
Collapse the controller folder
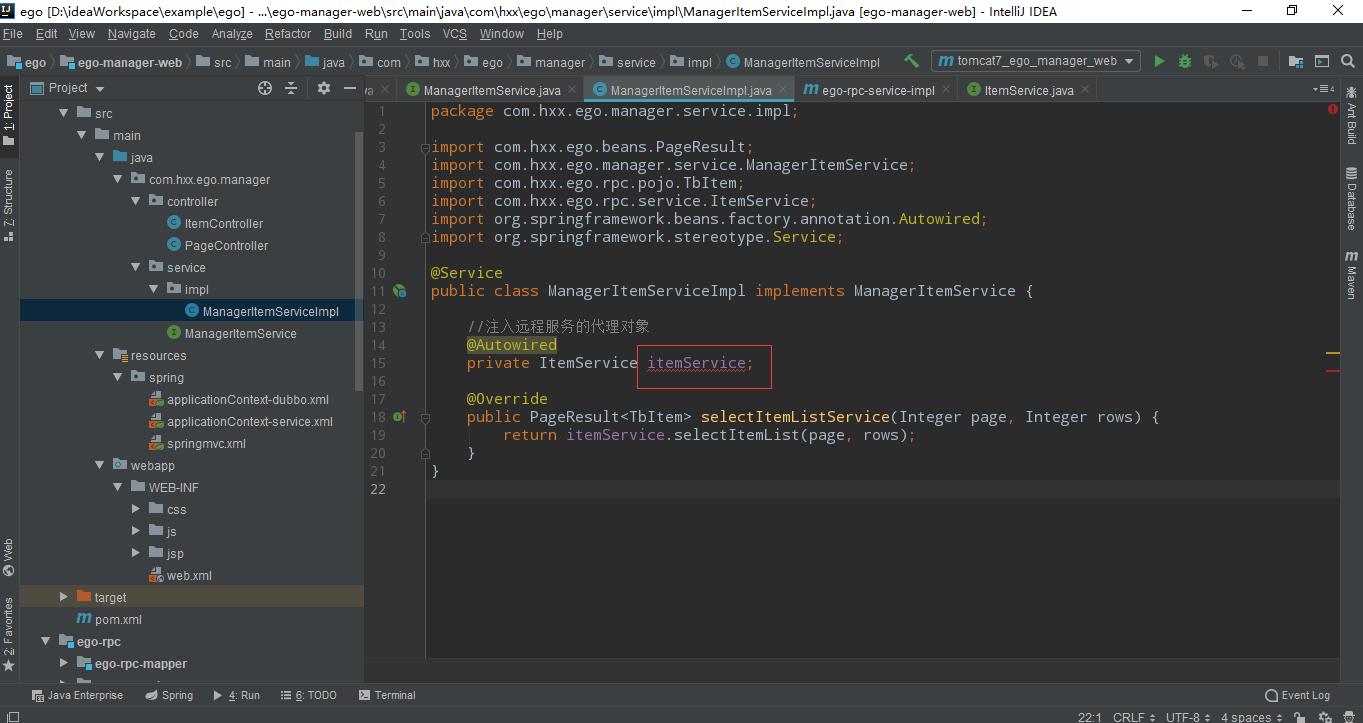click(137, 201)
